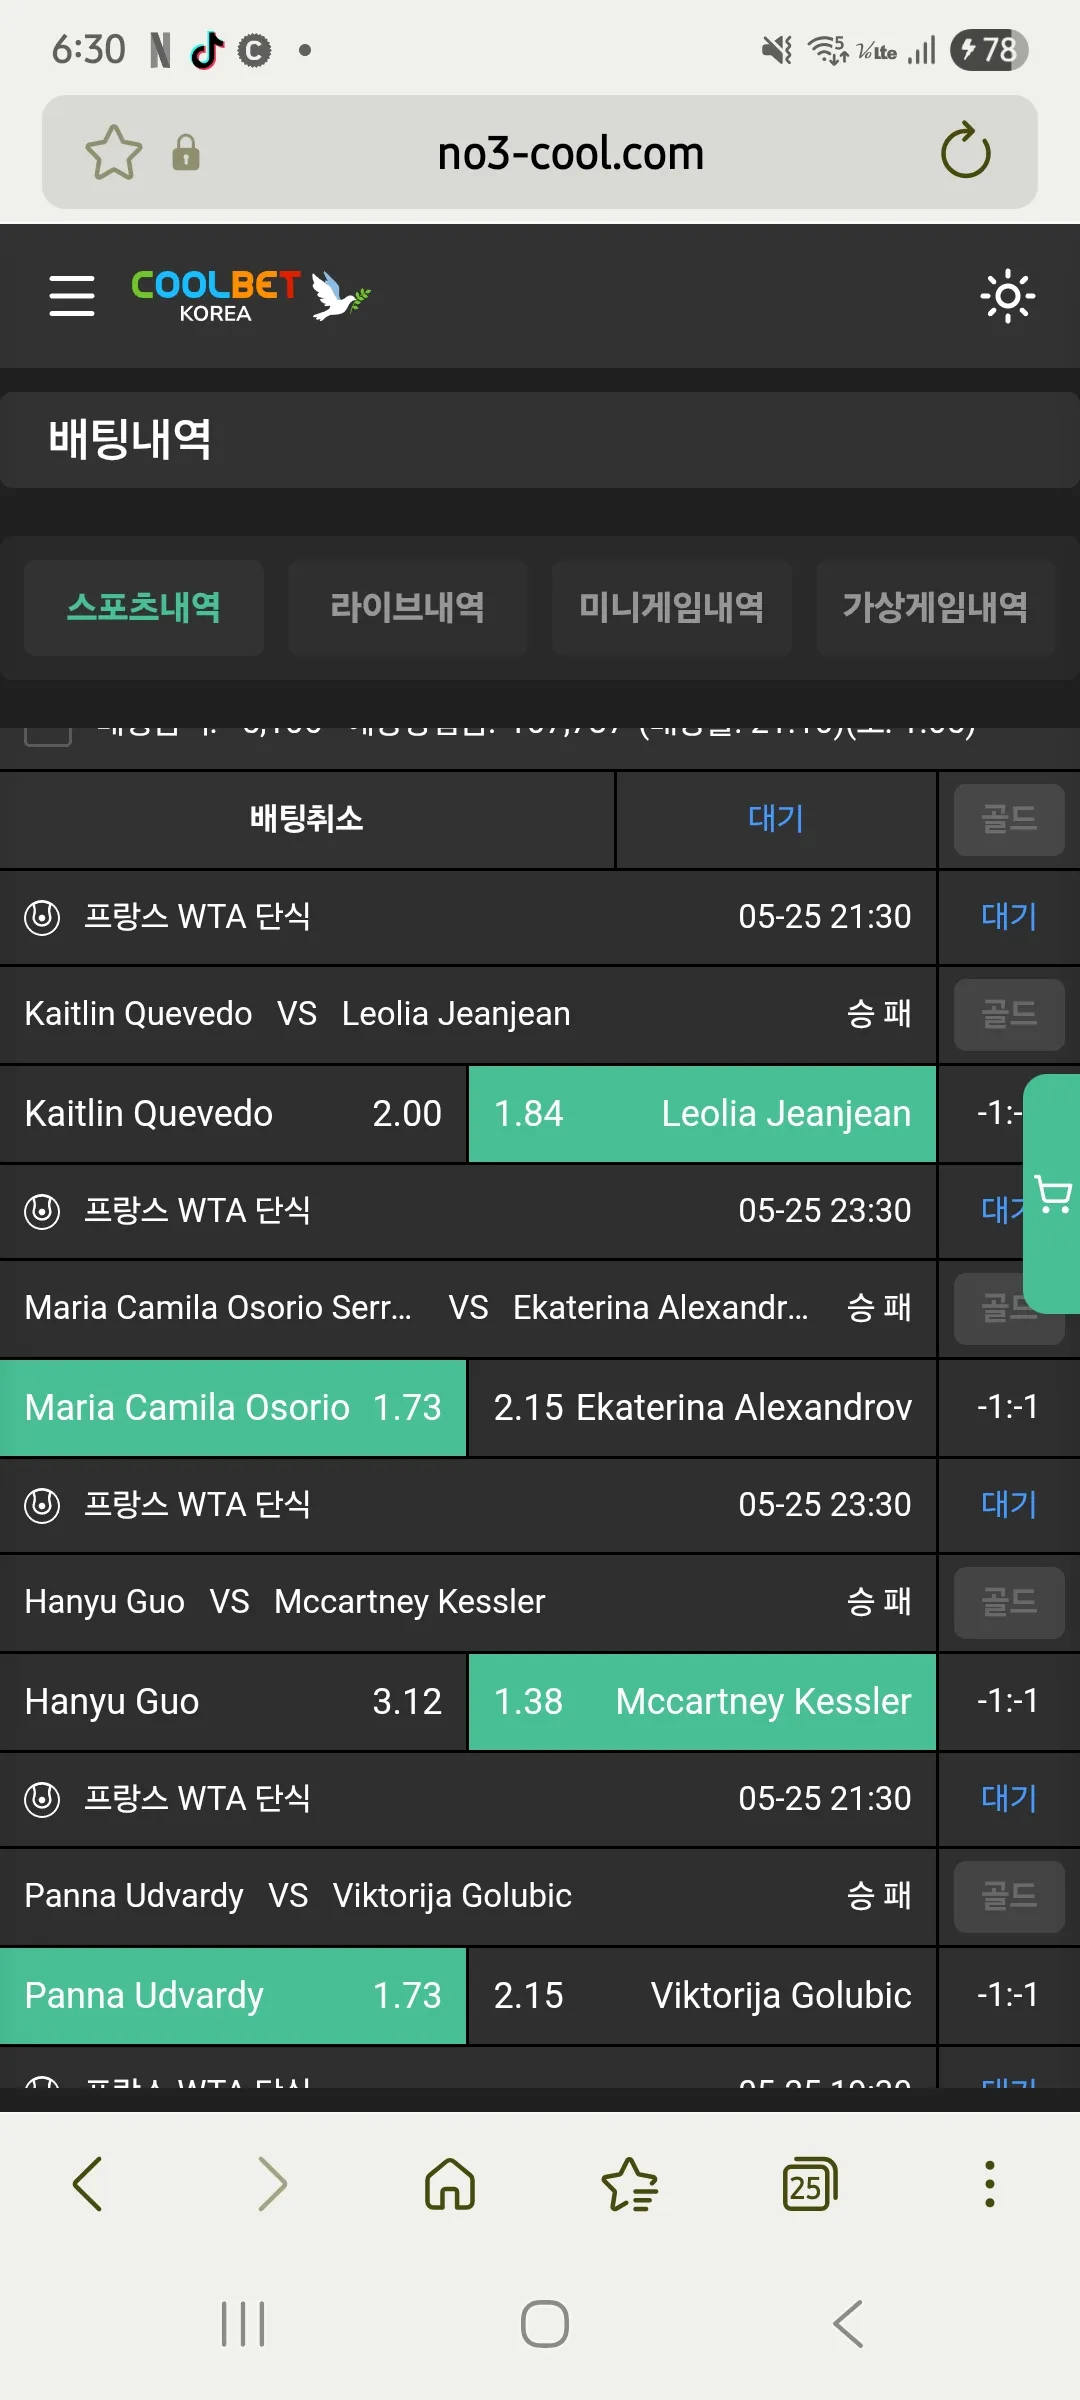This screenshot has width=1080, height=2400.
Task: Select the Hanyu Guo 3.12 odds cell
Action: tap(233, 1701)
